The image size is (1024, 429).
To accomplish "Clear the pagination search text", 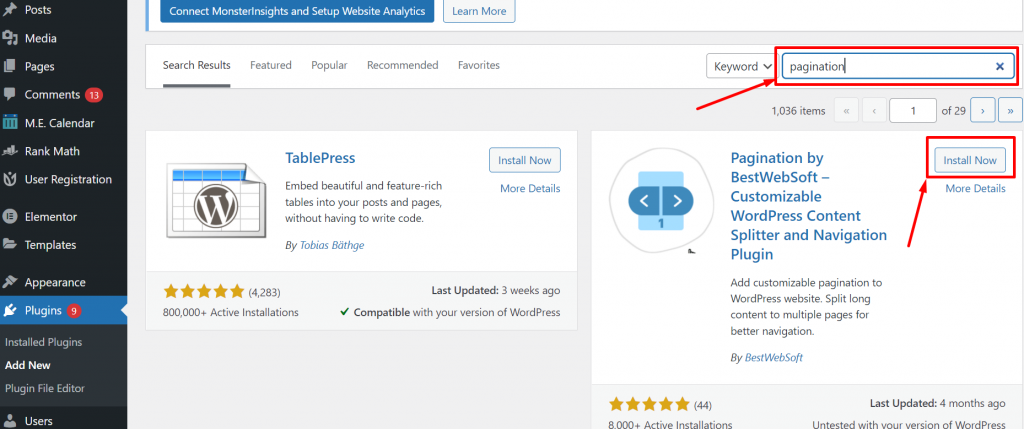I will click(x=999, y=66).
